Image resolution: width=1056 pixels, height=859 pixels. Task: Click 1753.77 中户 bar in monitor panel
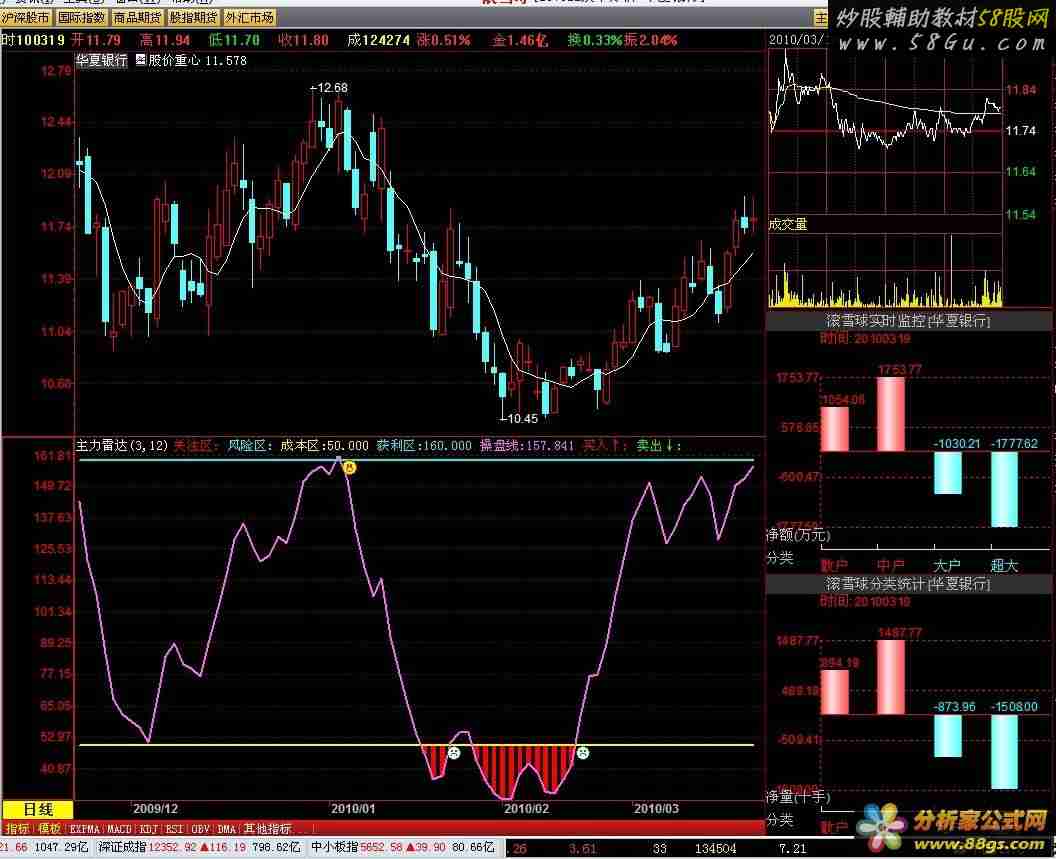pyautogui.click(x=891, y=414)
